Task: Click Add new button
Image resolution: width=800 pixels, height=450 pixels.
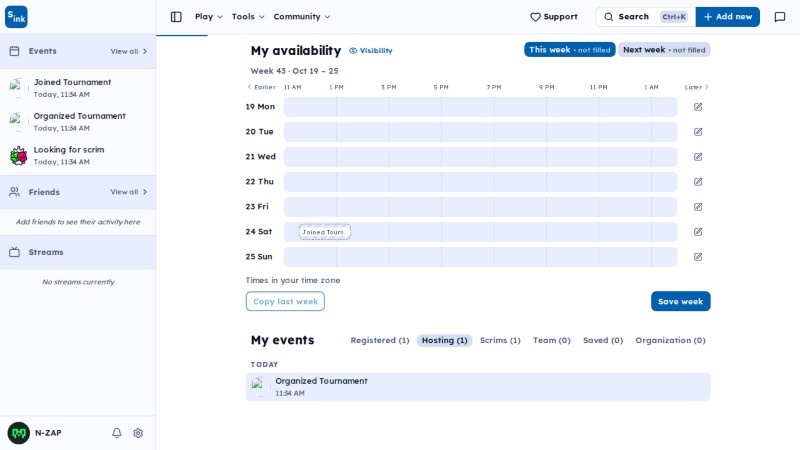Action: pos(728,17)
